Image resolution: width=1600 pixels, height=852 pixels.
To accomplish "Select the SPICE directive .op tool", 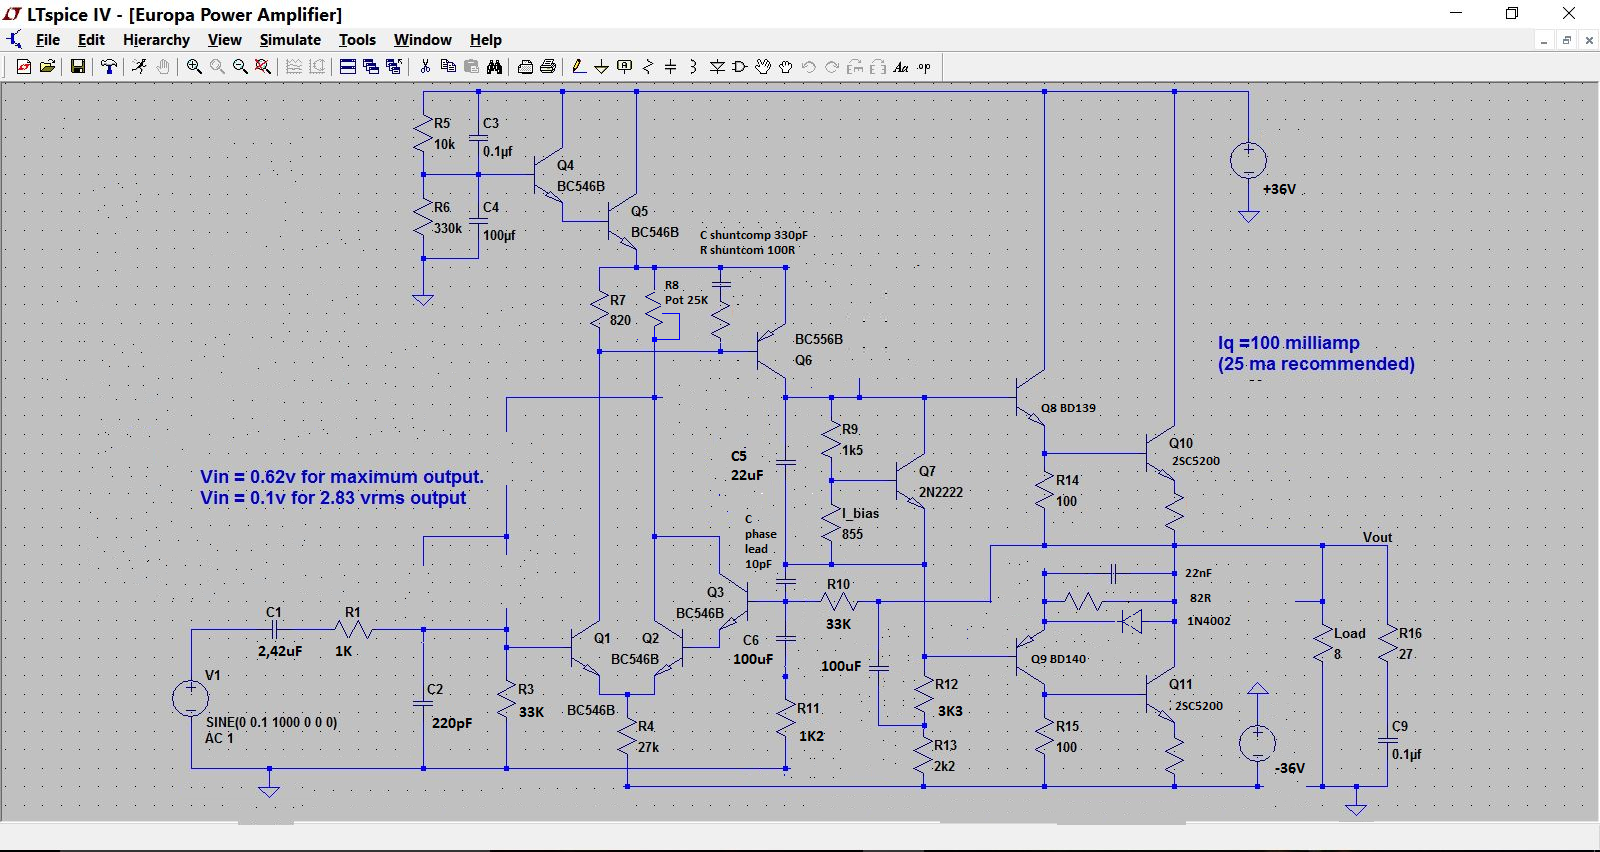I will (924, 67).
